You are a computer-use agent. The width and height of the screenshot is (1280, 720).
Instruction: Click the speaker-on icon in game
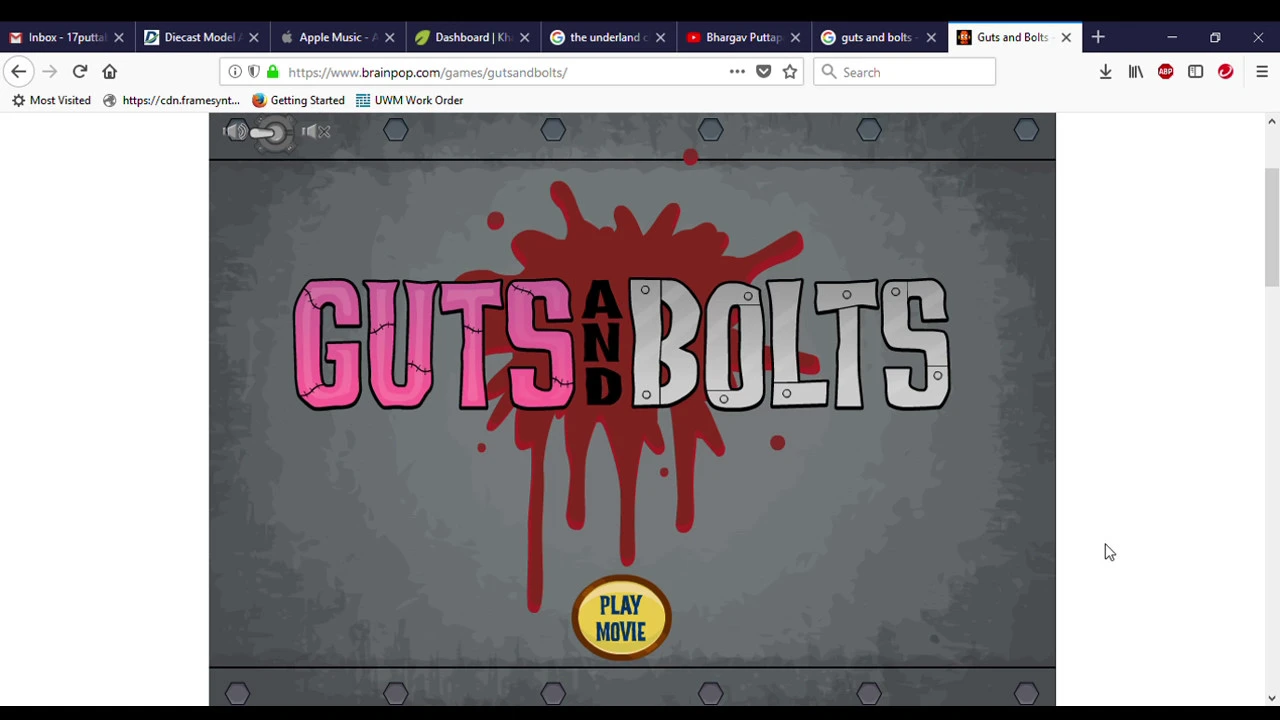click(234, 131)
